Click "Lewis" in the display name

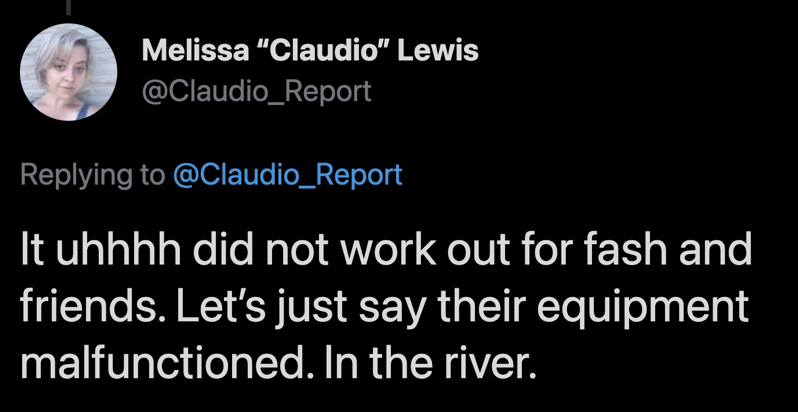coord(438,50)
